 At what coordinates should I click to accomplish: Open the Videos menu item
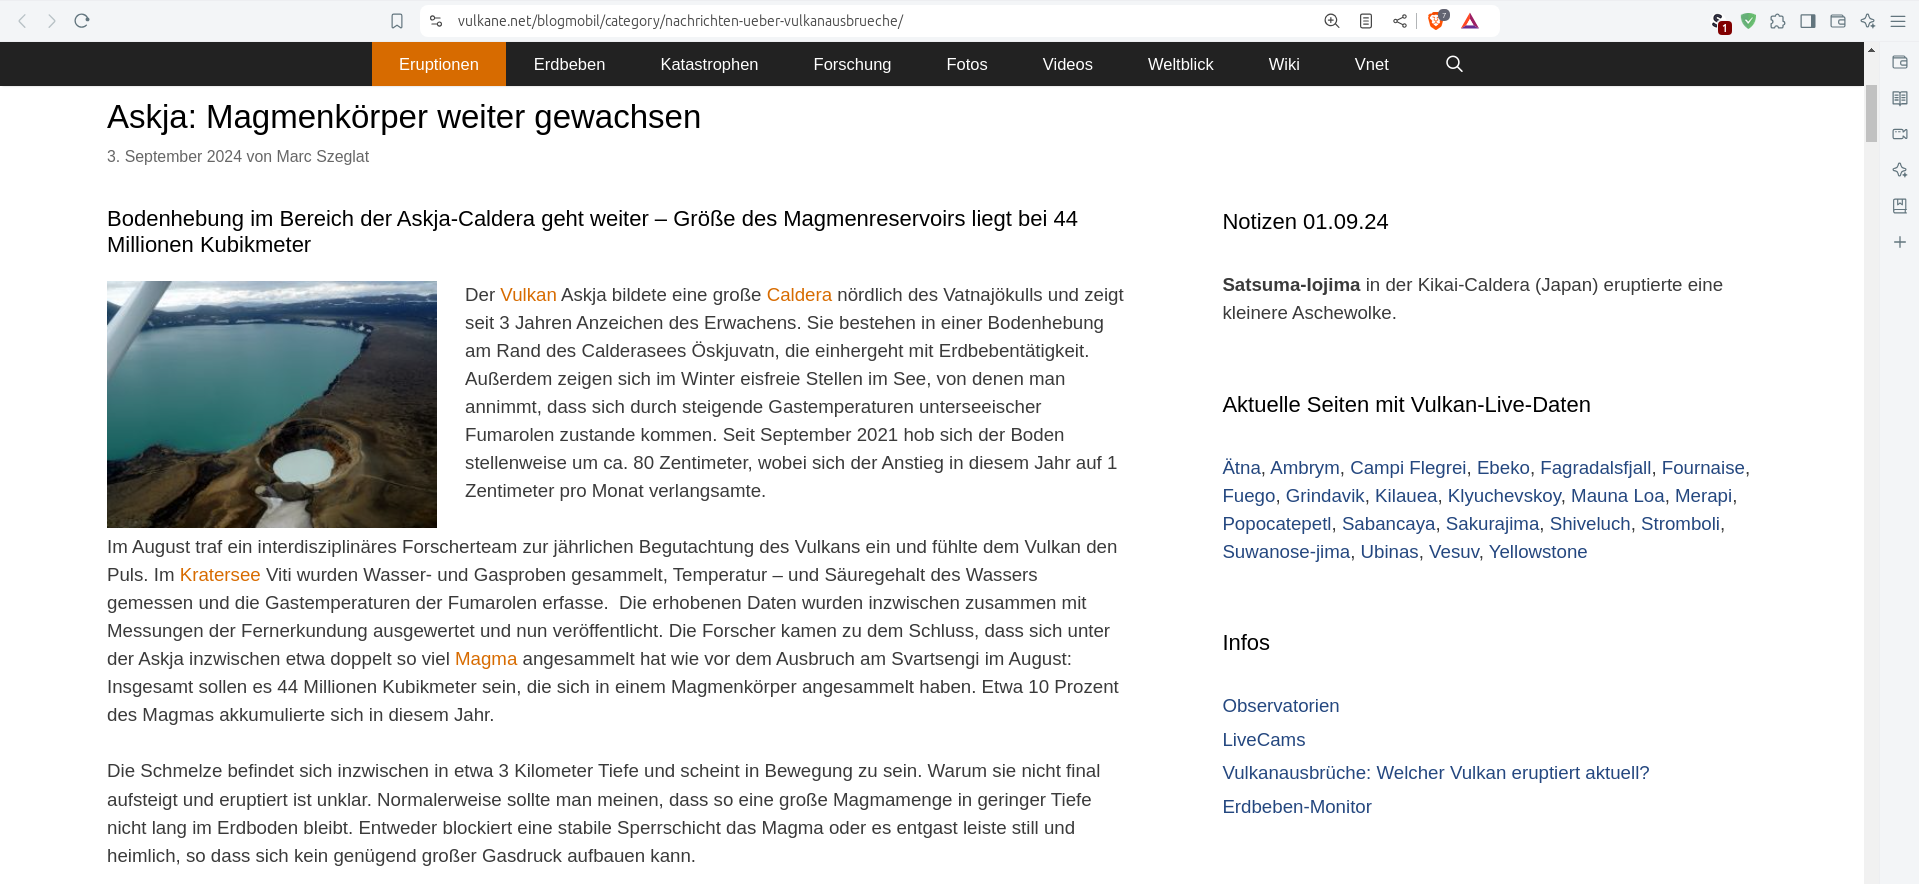(1068, 64)
